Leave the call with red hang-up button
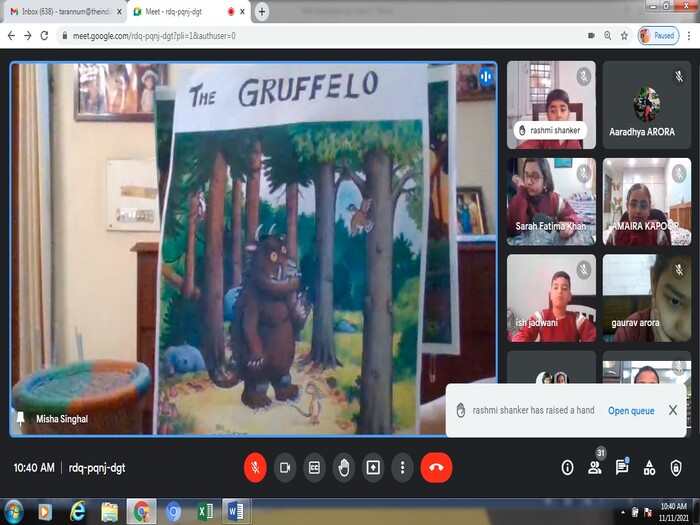The height and width of the screenshot is (525, 700). [436, 467]
